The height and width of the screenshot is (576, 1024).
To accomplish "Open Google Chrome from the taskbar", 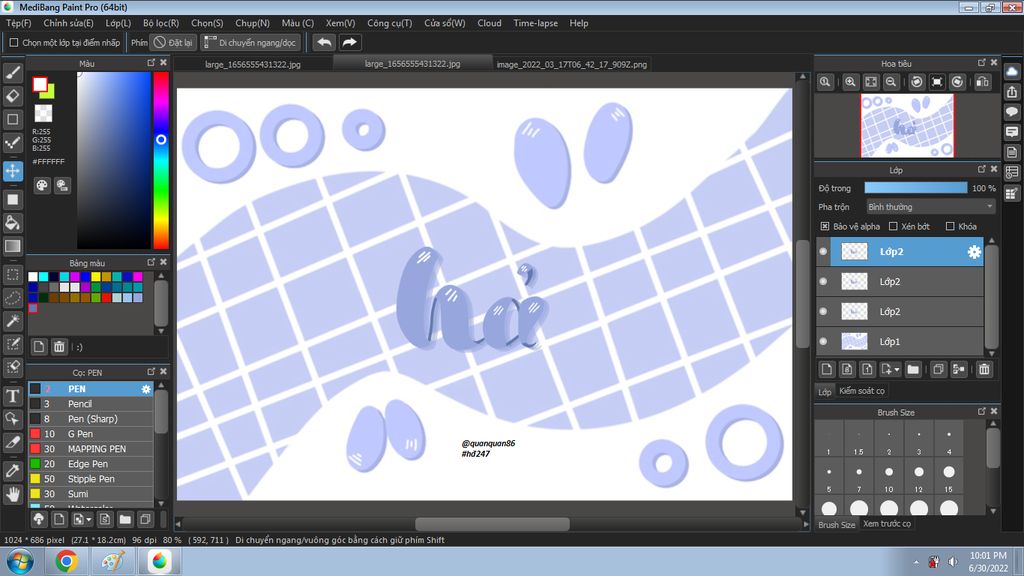I will [x=66, y=562].
